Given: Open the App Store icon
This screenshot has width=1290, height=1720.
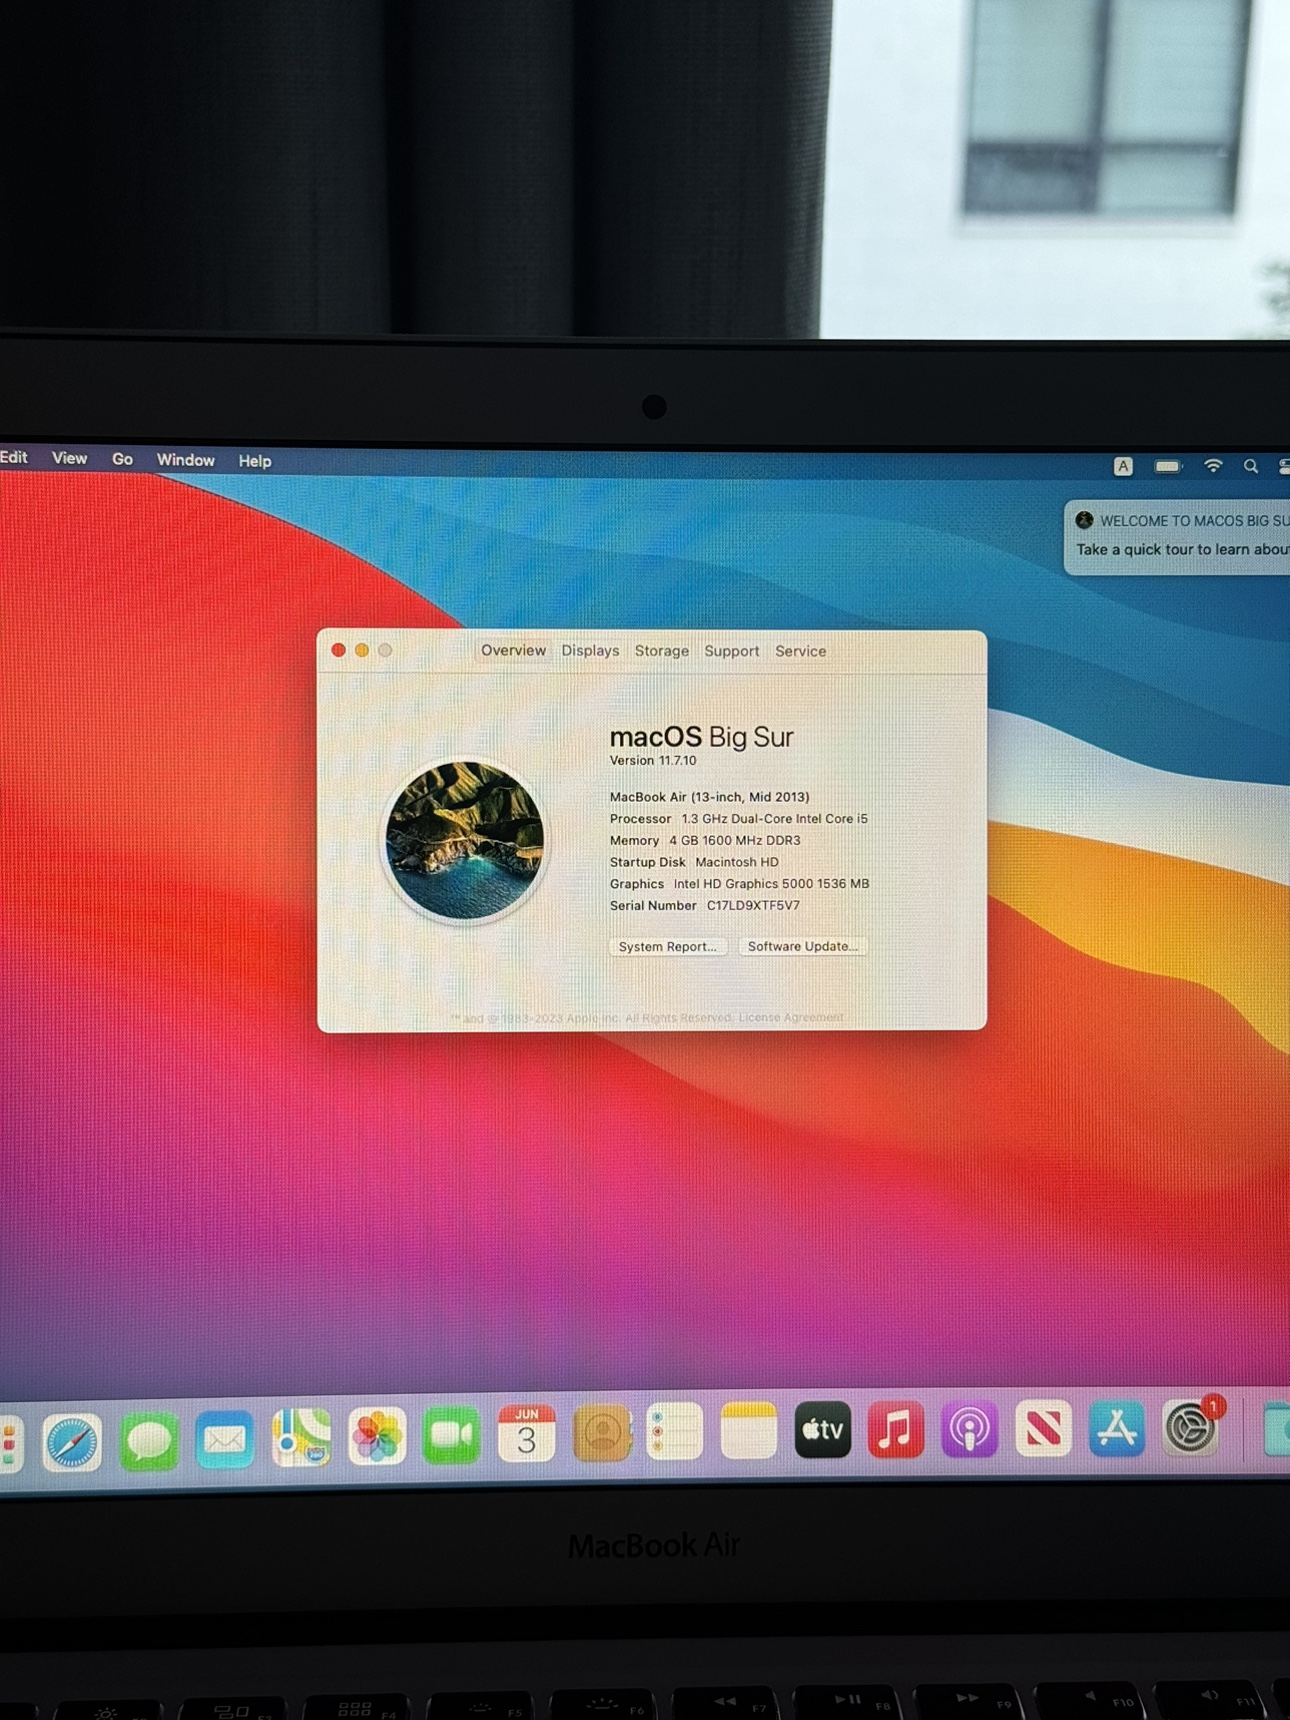Looking at the screenshot, I should coord(1116,1428).
